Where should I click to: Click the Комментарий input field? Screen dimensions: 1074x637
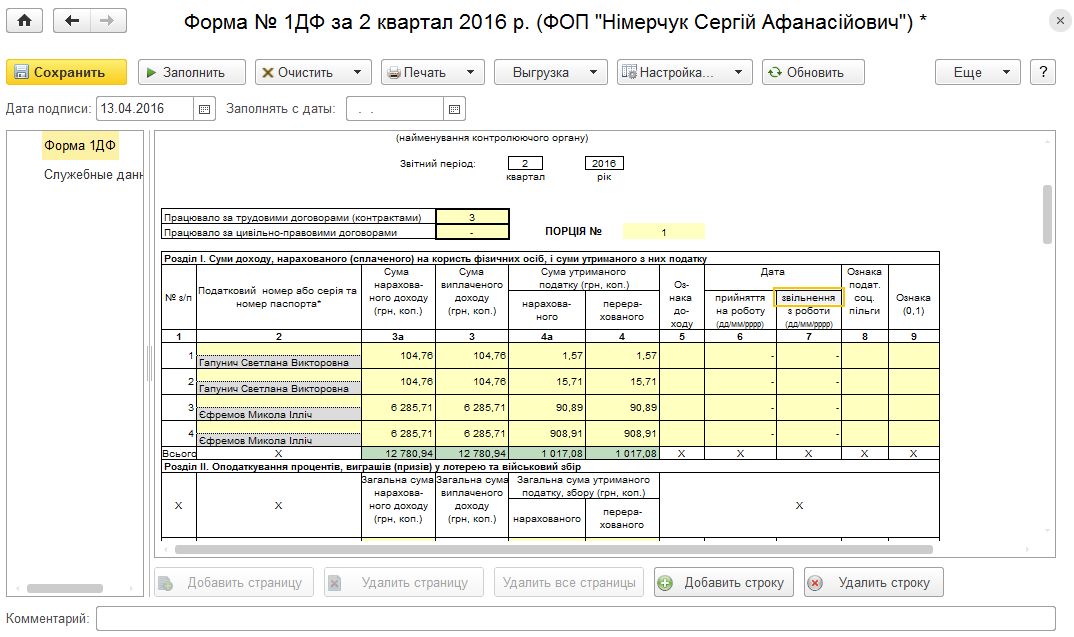pos(575,619)
